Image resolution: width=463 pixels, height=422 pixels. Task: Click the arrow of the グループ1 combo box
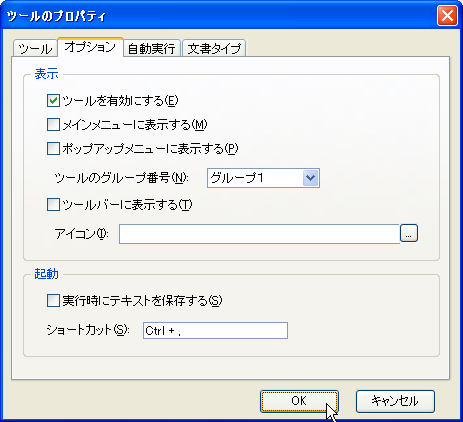coord(311,178)
